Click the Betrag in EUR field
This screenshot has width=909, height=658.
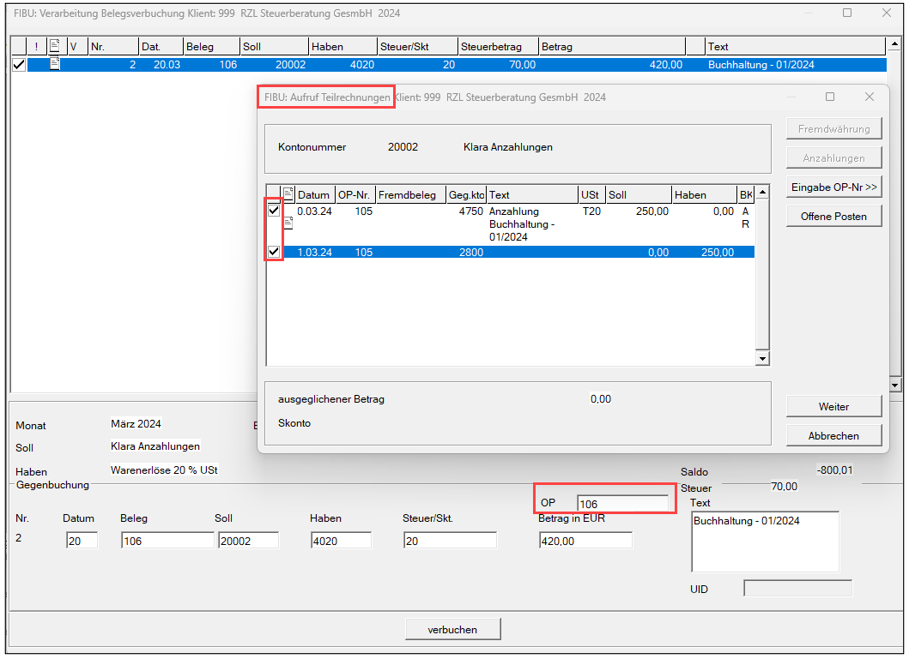584,540
